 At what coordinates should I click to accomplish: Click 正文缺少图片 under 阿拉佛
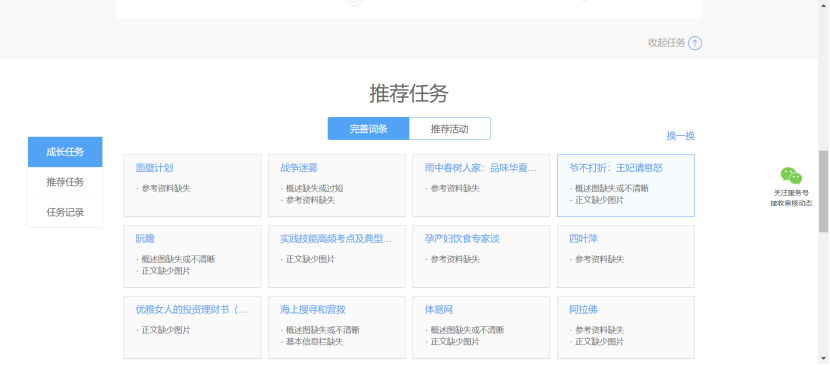599,342
